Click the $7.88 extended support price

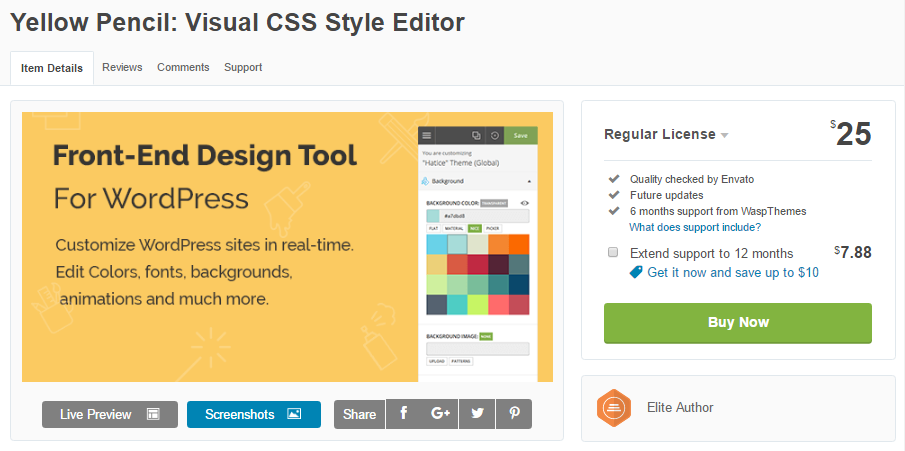click(853, 252)
